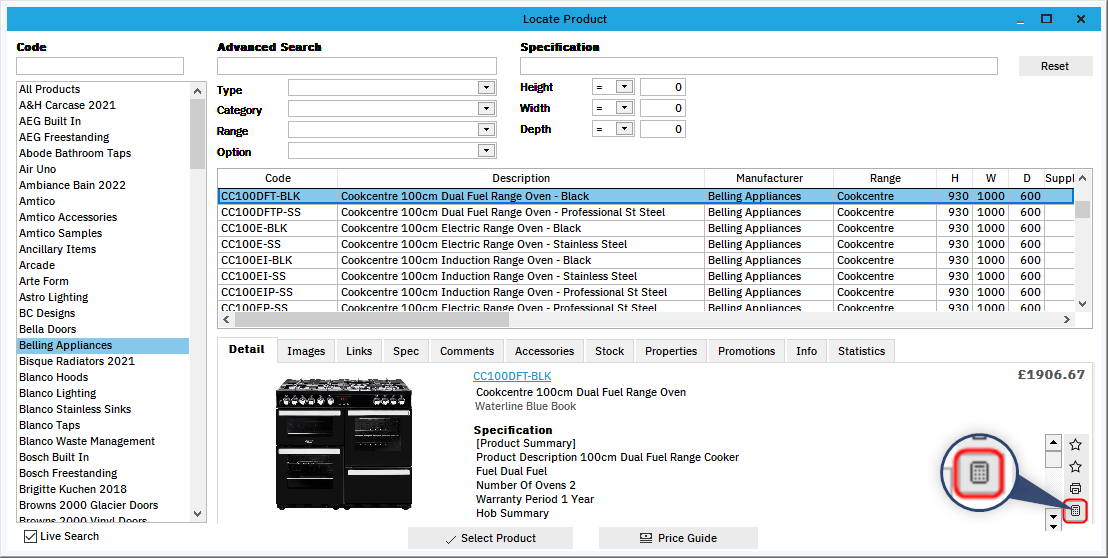Screen dimensions: 1108x558
Task: Switch to the Links tab
Action: [x=359, y=351]
